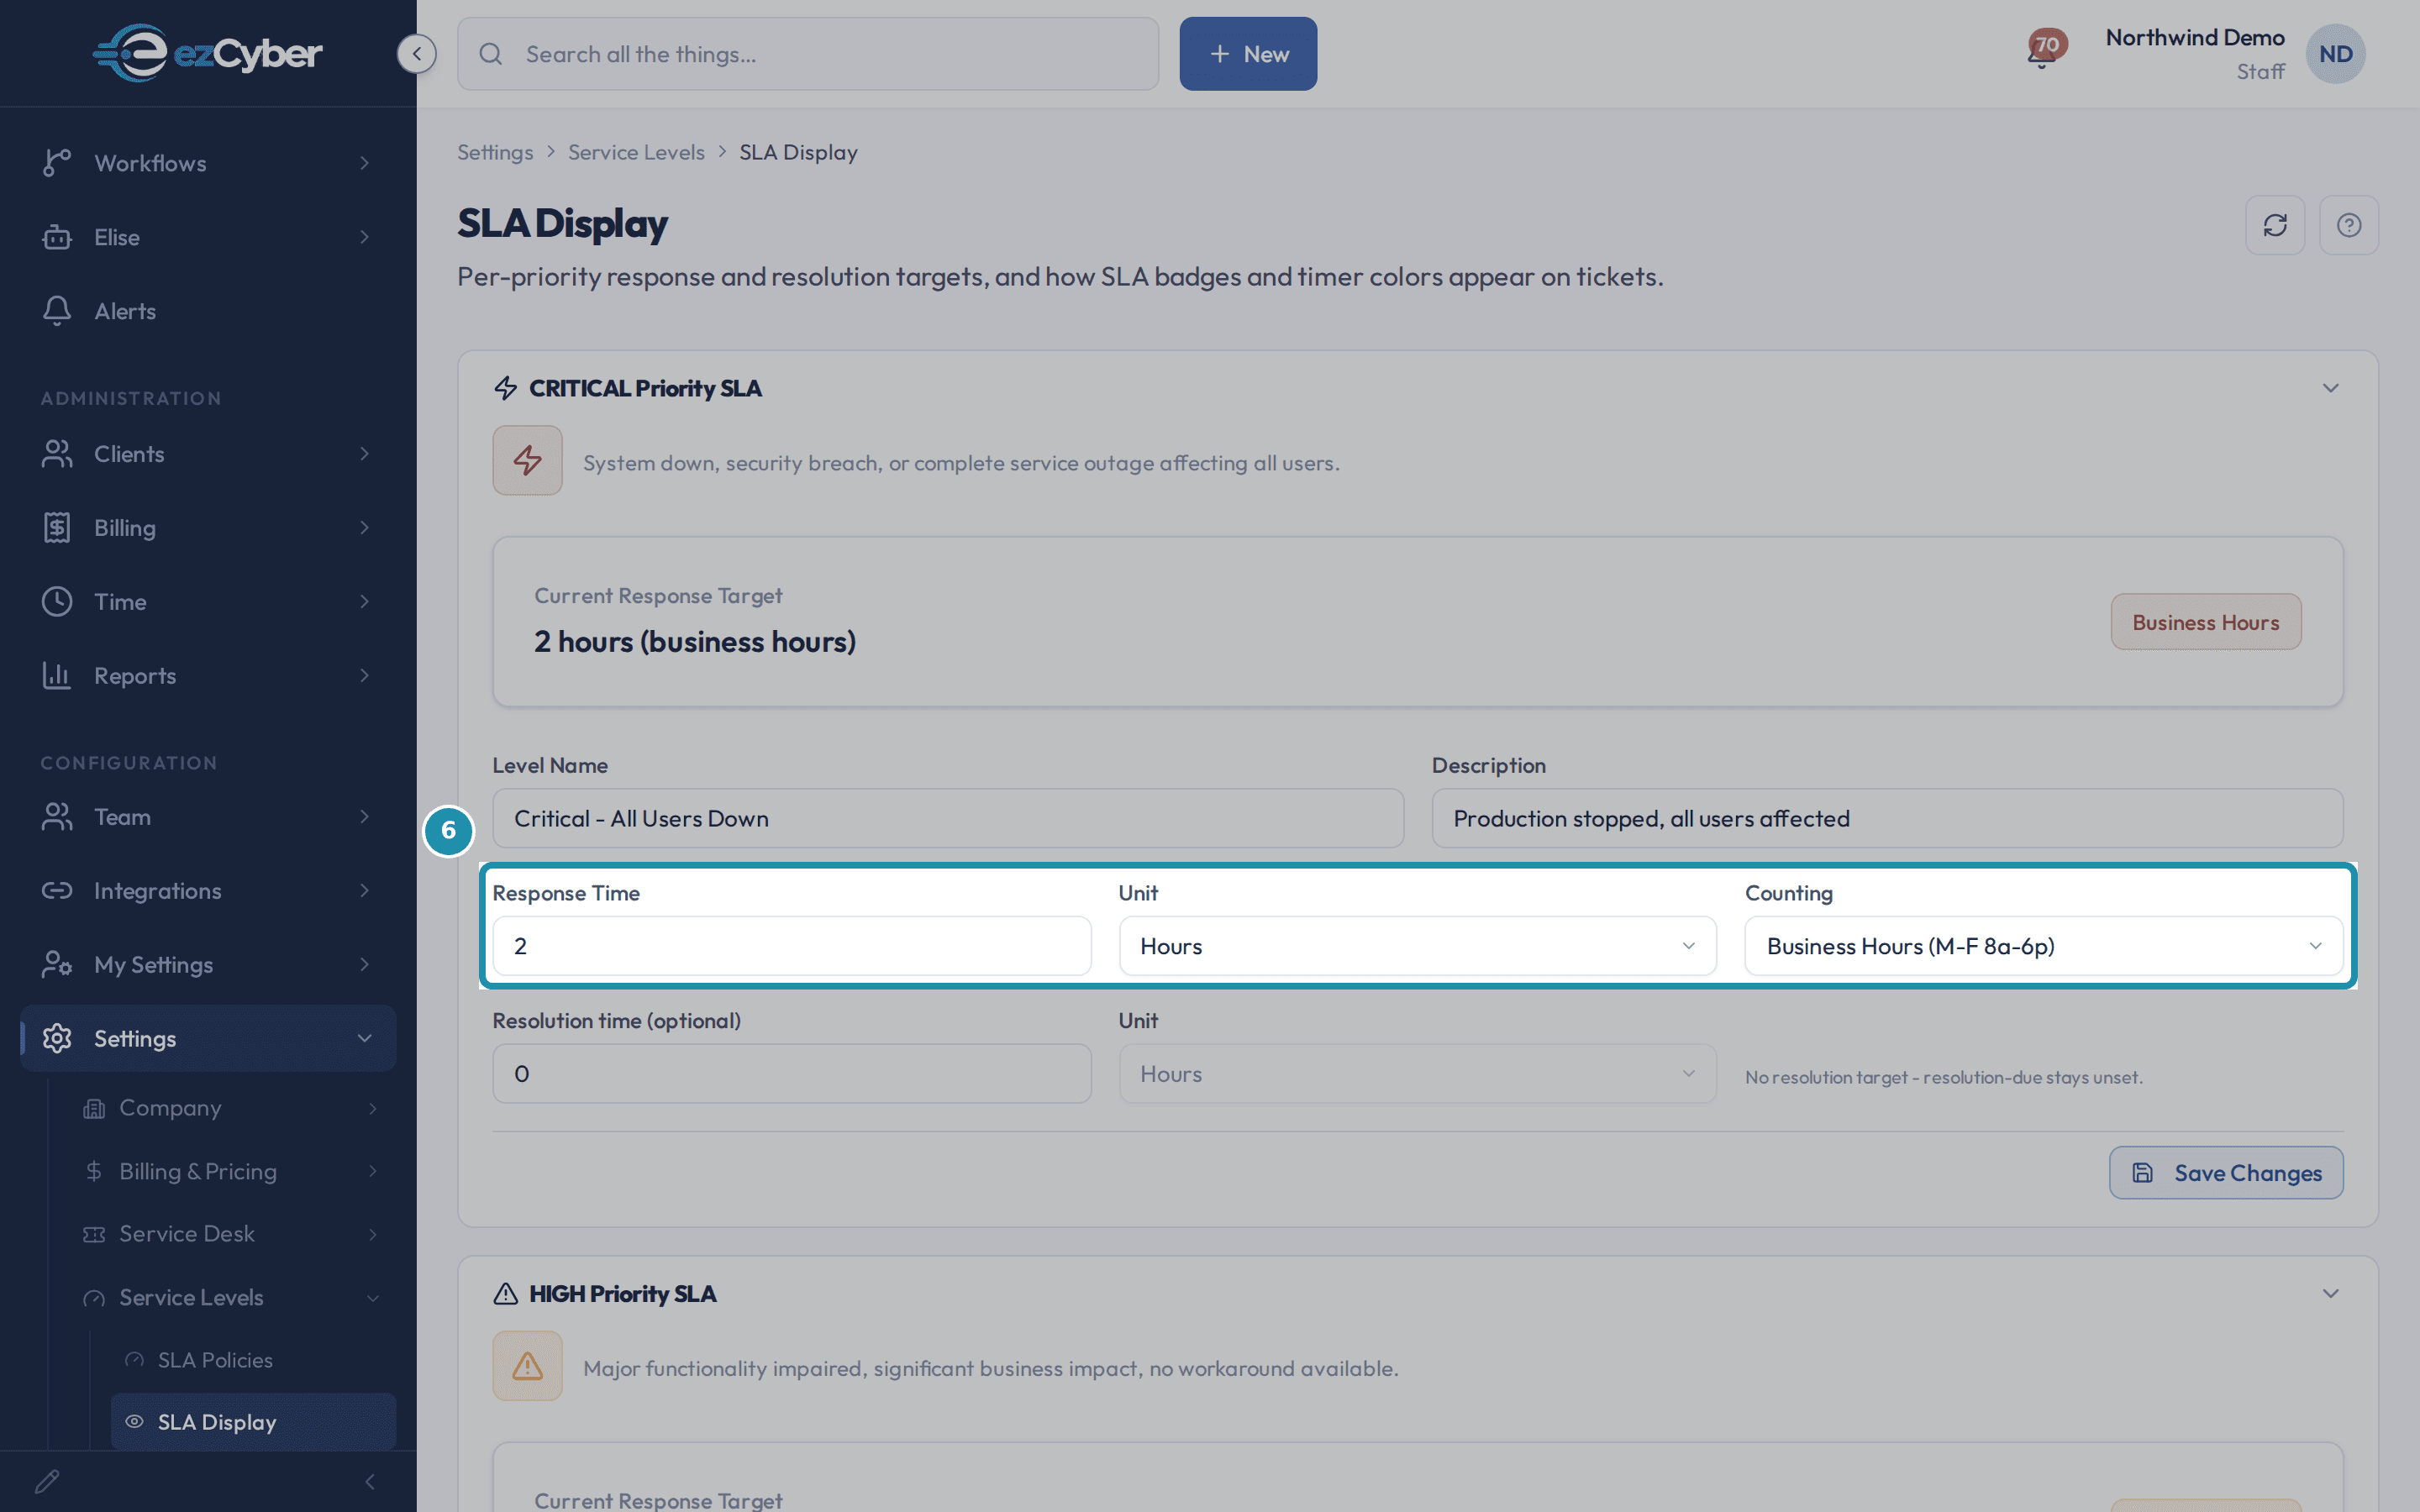
Task: Click the red lightning Critical priority icon
Action: (x=527, y=461)
